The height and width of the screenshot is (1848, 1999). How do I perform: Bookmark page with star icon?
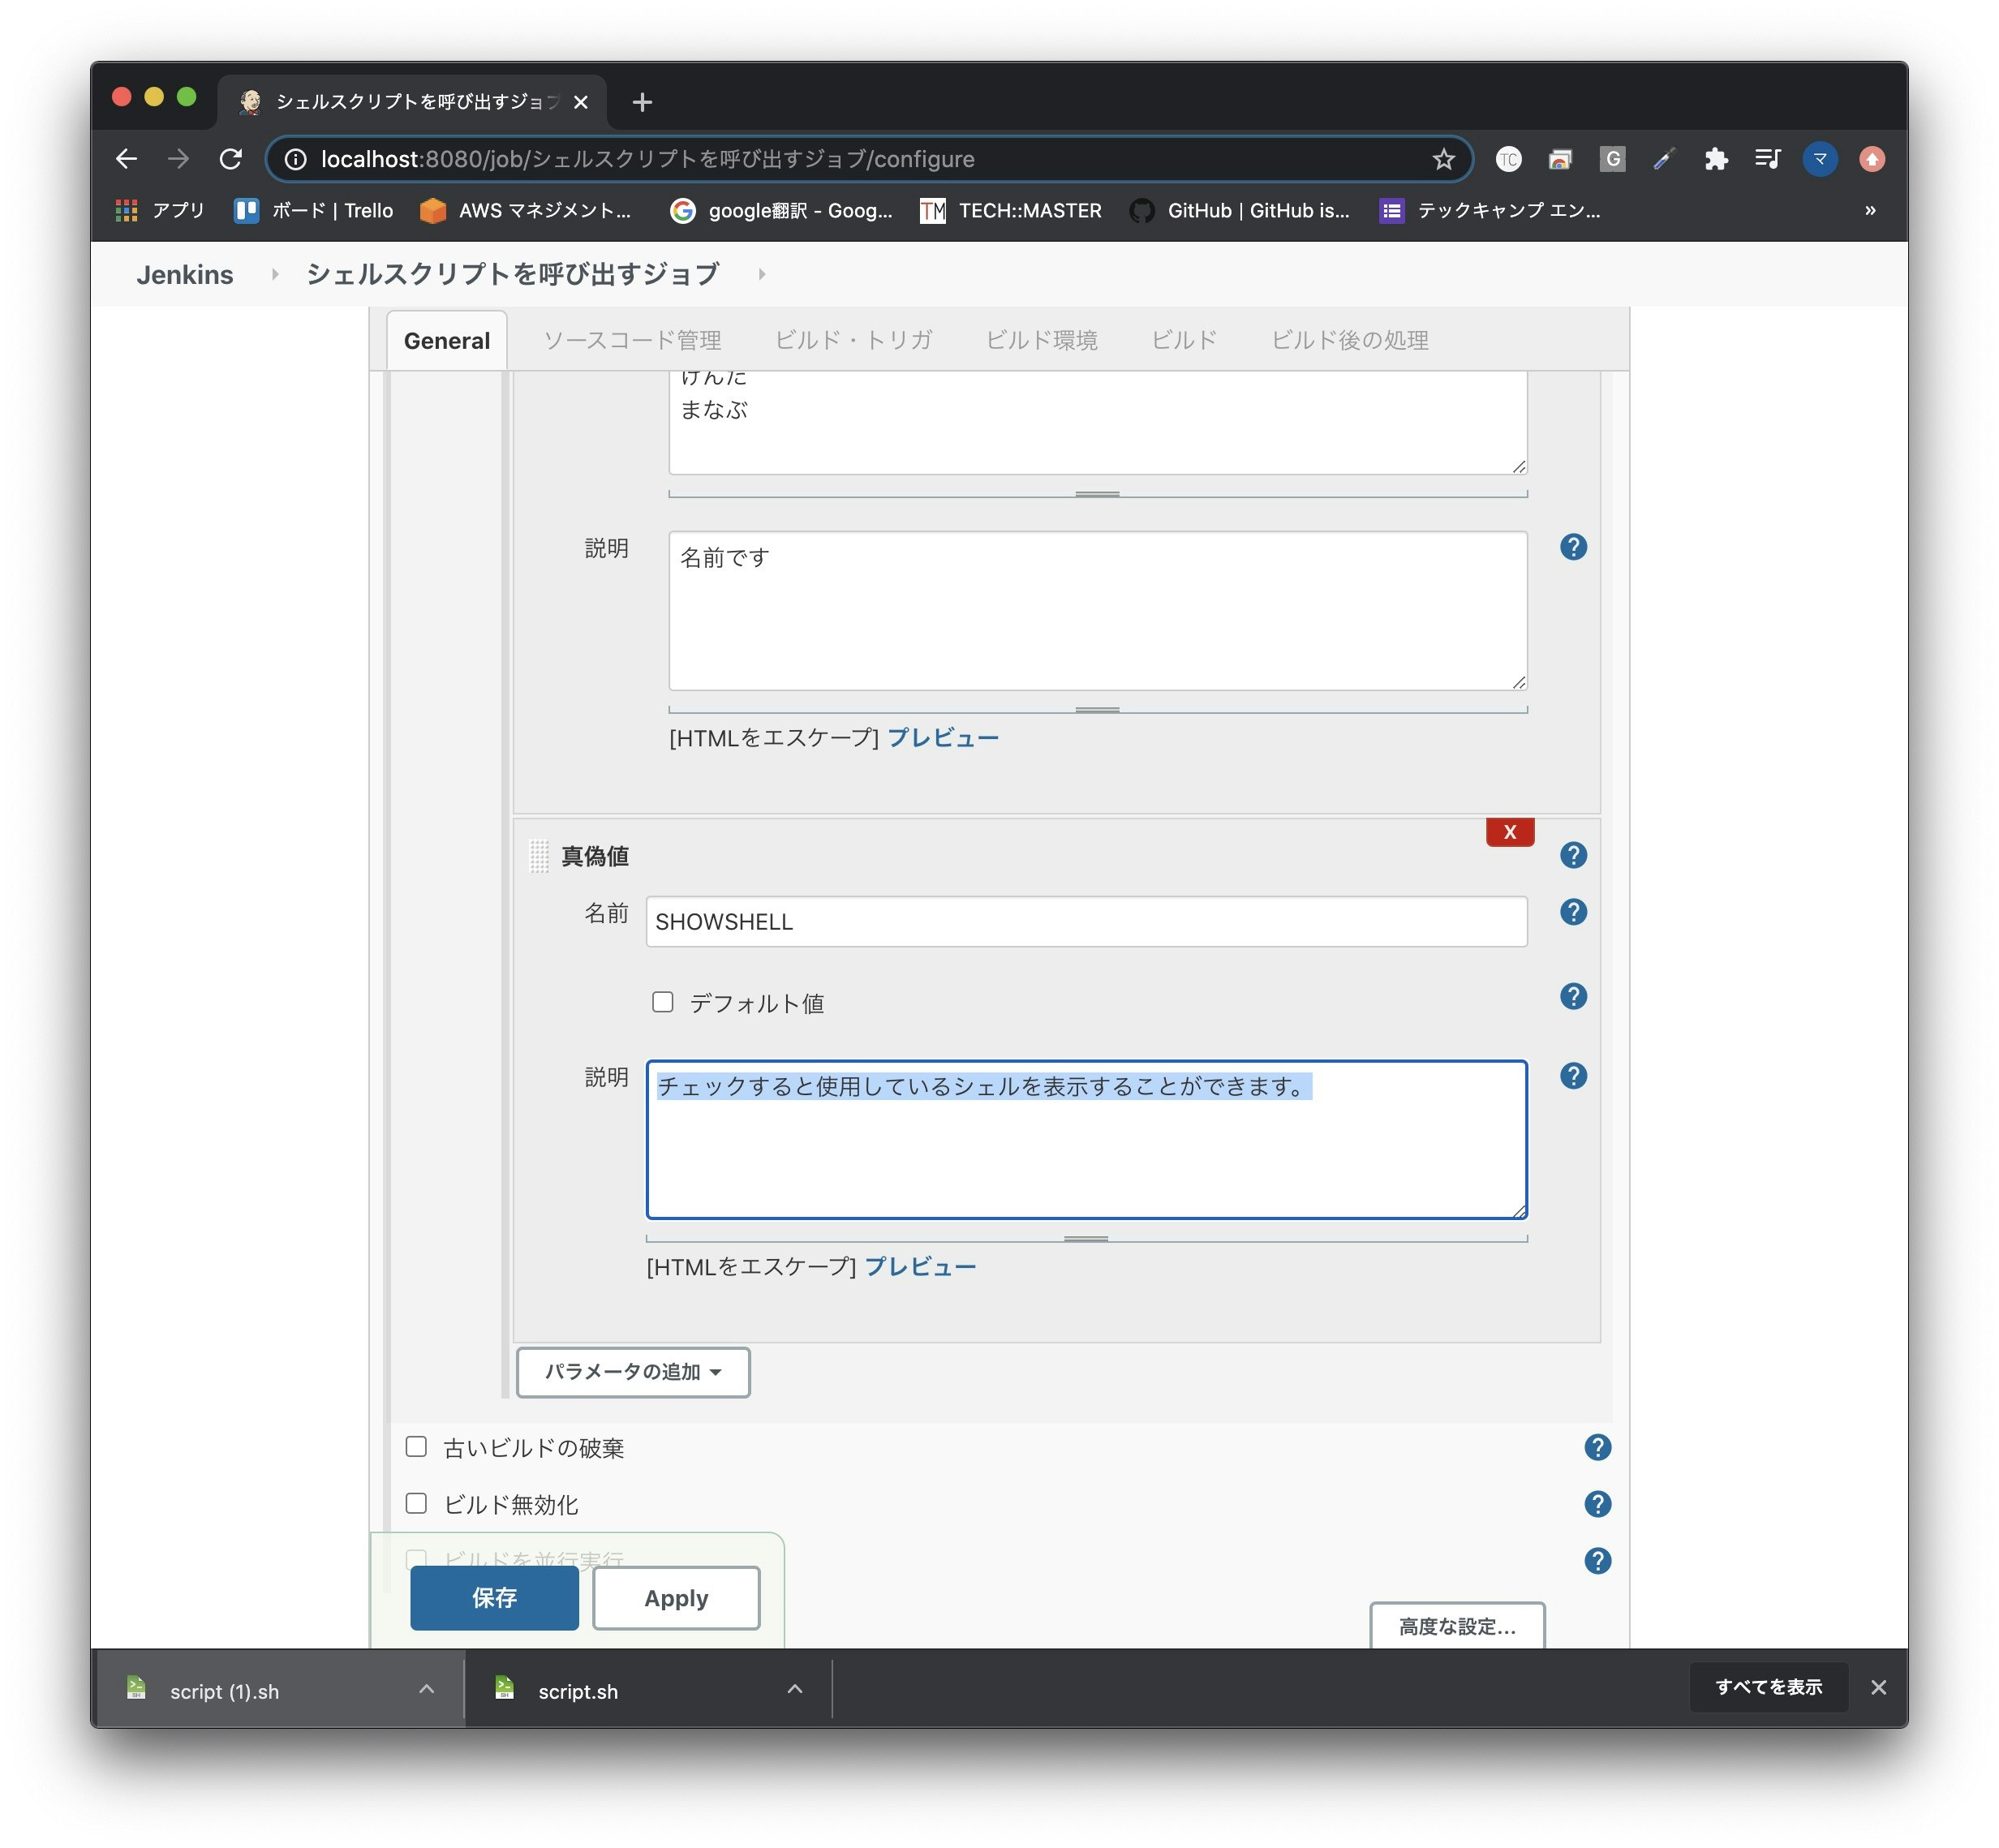pyautogui.click(x=1442, y=159)
